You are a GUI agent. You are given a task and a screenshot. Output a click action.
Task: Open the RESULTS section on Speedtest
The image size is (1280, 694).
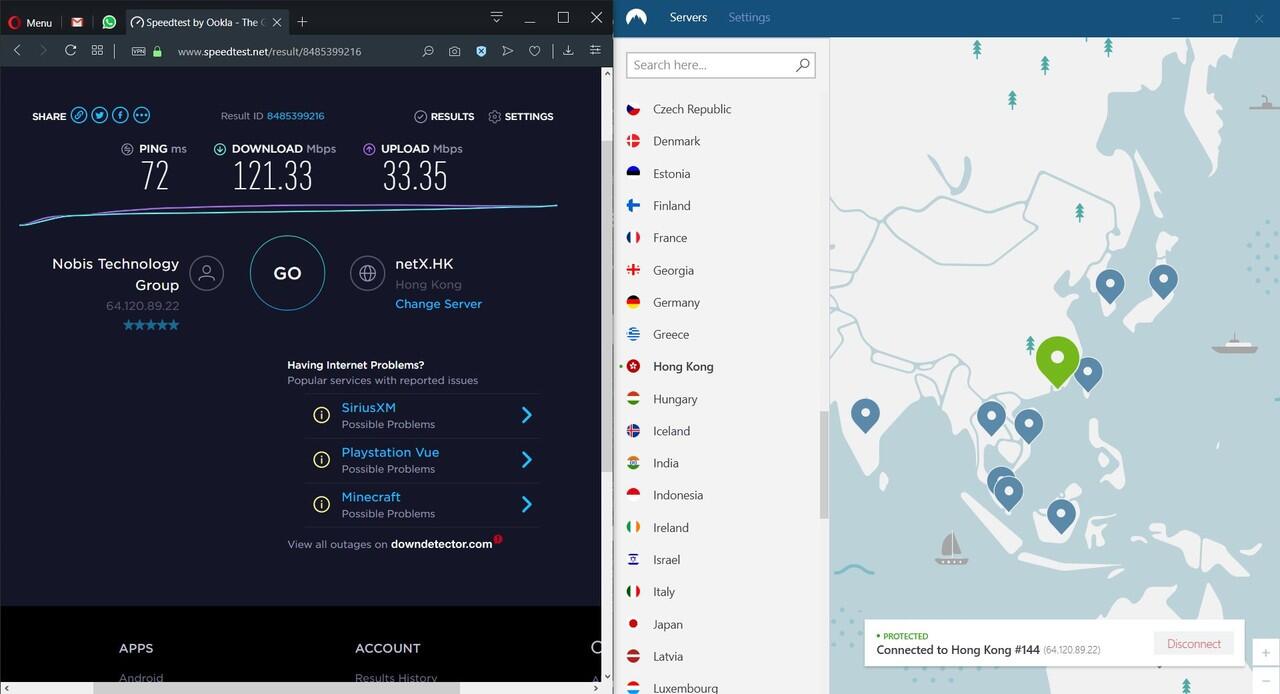[444, 117]
